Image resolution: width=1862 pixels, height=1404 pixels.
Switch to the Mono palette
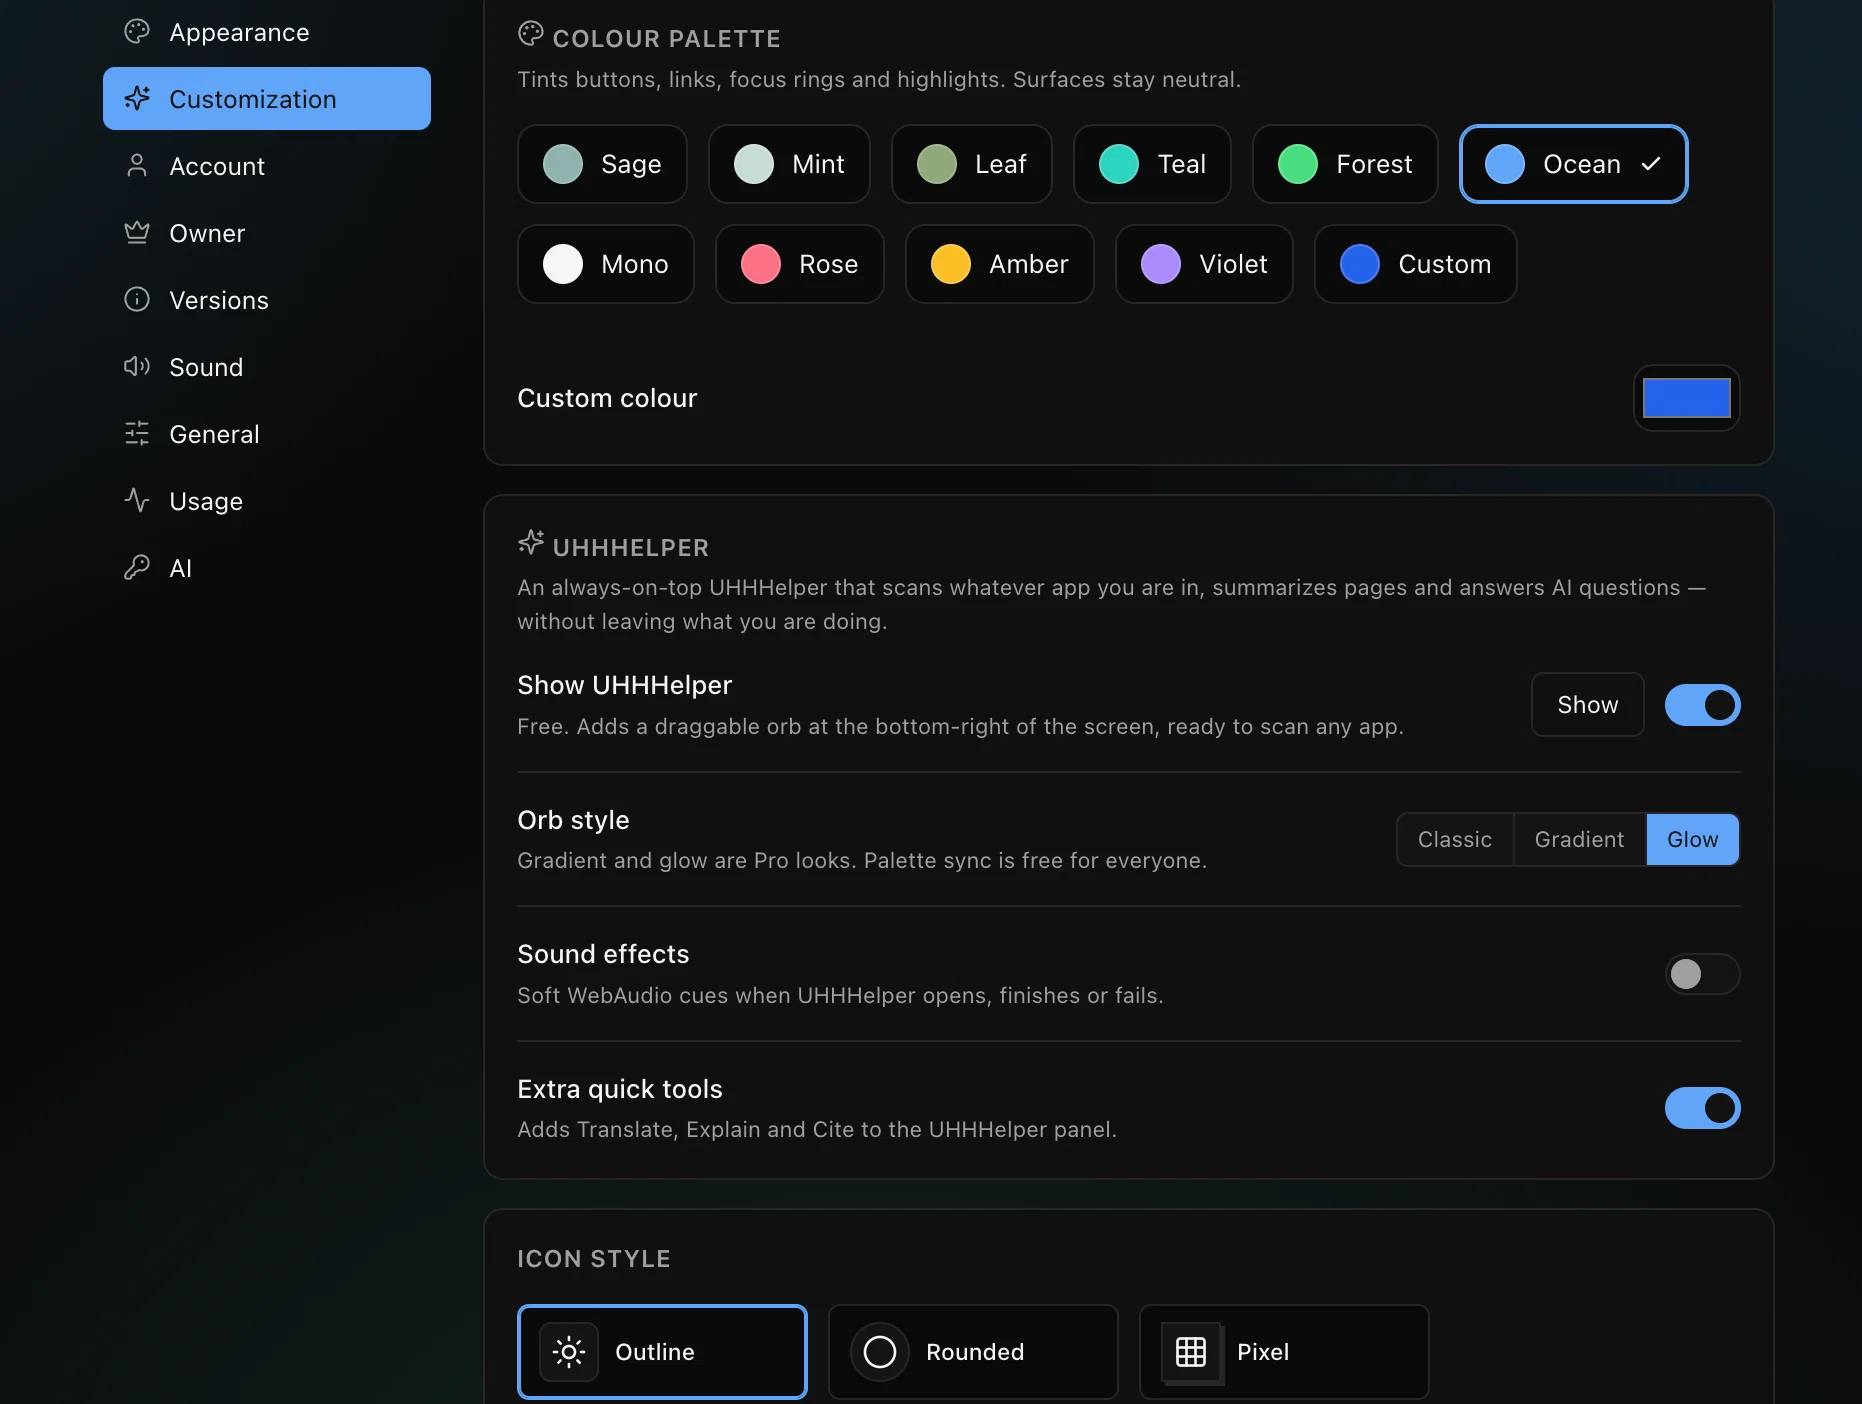click(x=606, y=264)
